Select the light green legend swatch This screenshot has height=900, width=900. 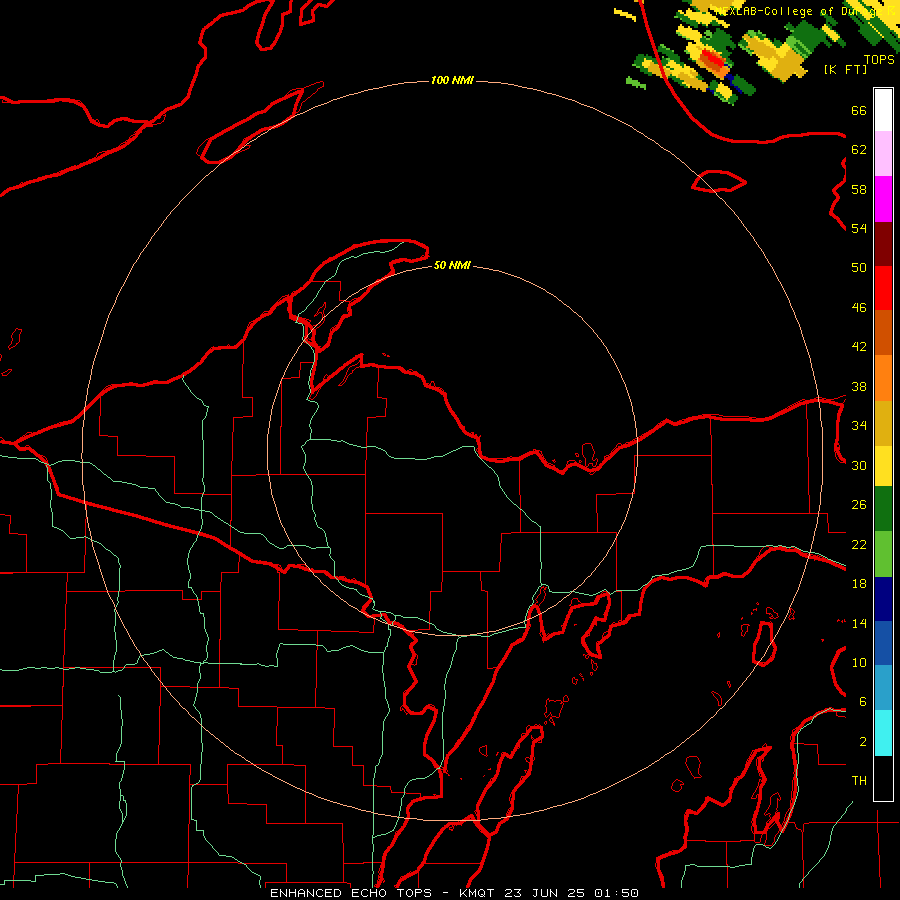[x=883, y=554]
